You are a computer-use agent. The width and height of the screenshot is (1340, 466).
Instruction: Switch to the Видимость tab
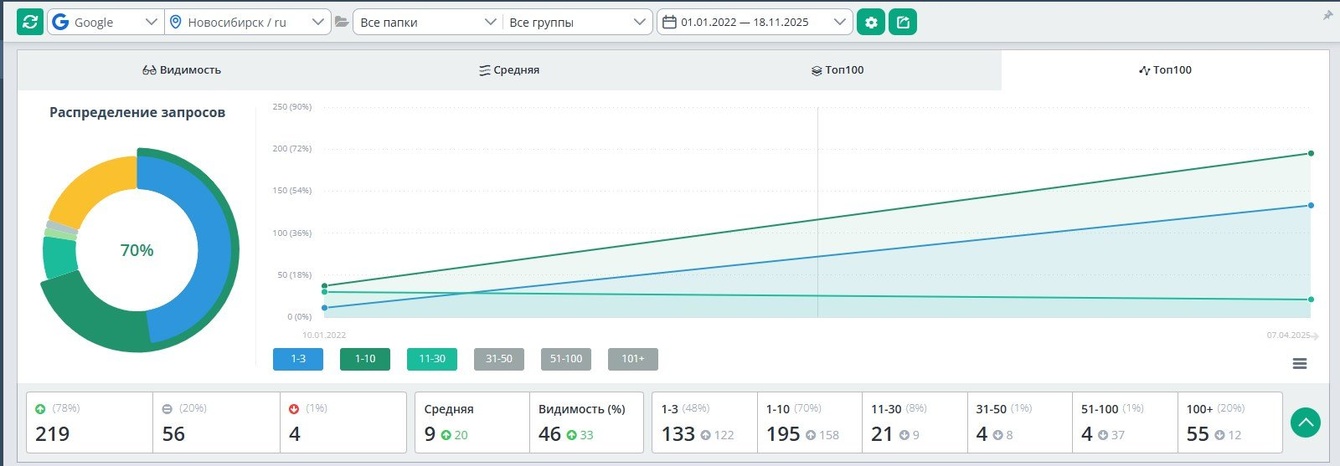(182, 70)
